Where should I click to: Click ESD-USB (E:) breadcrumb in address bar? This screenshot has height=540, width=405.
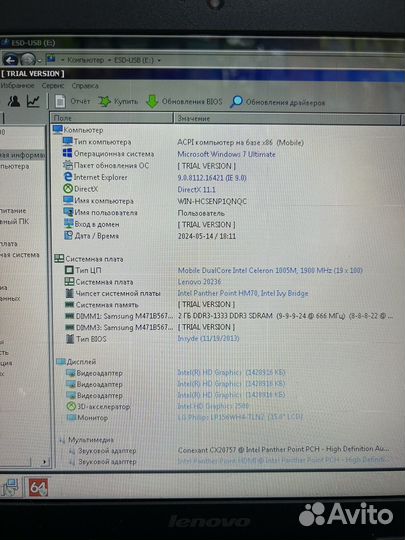click(x=134, y=60)
